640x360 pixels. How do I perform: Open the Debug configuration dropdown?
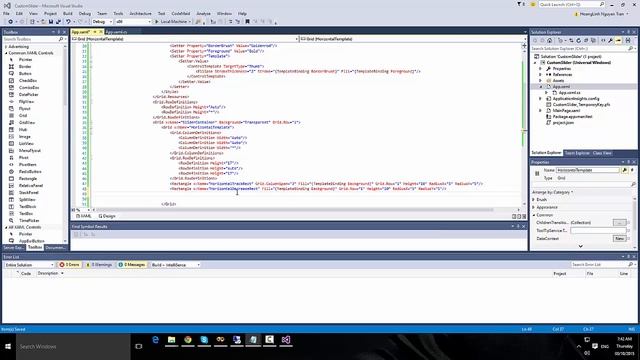click(x=102, y=22)
